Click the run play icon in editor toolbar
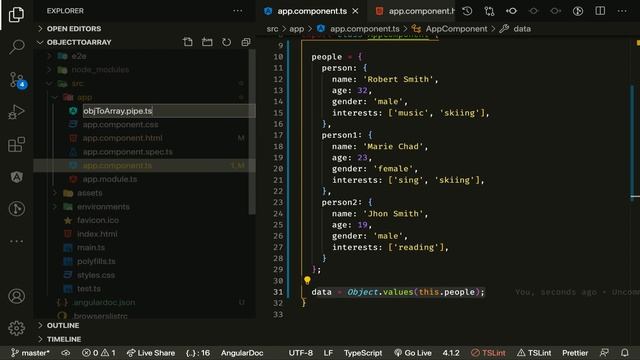640x360 pixels. click(x=578, y=11)
